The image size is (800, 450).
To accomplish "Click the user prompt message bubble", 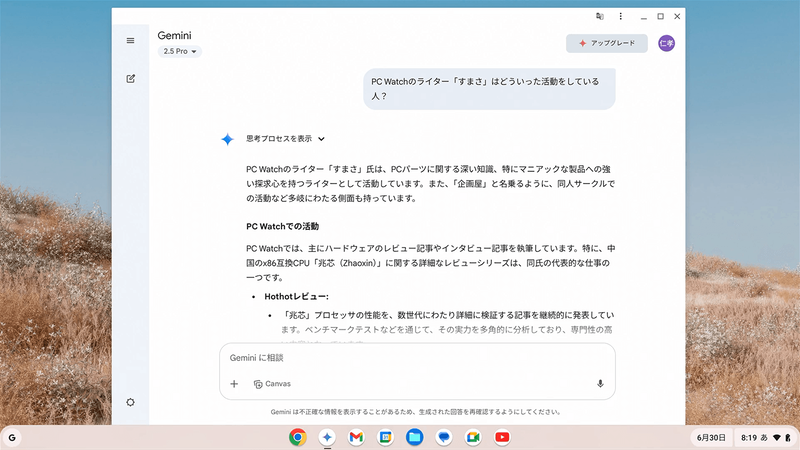I will (489, 89).
